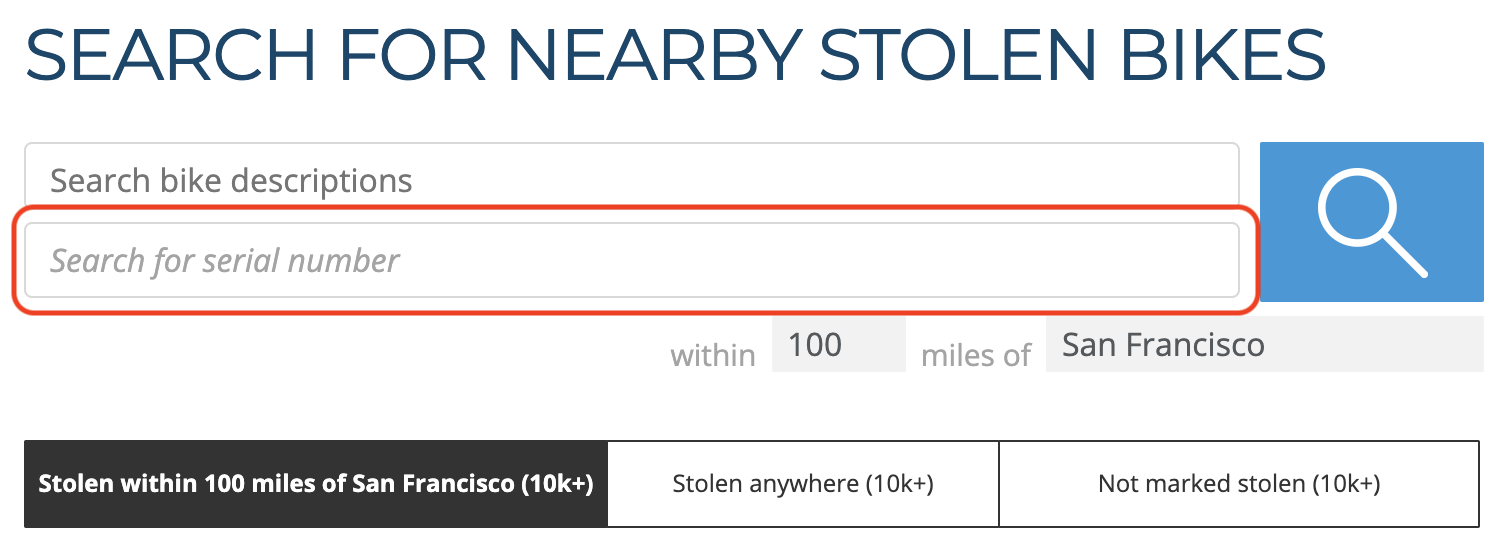Viewport: 1506px width, 544px height.
Task: Click the "miles of" label
Action: point(975,355)
